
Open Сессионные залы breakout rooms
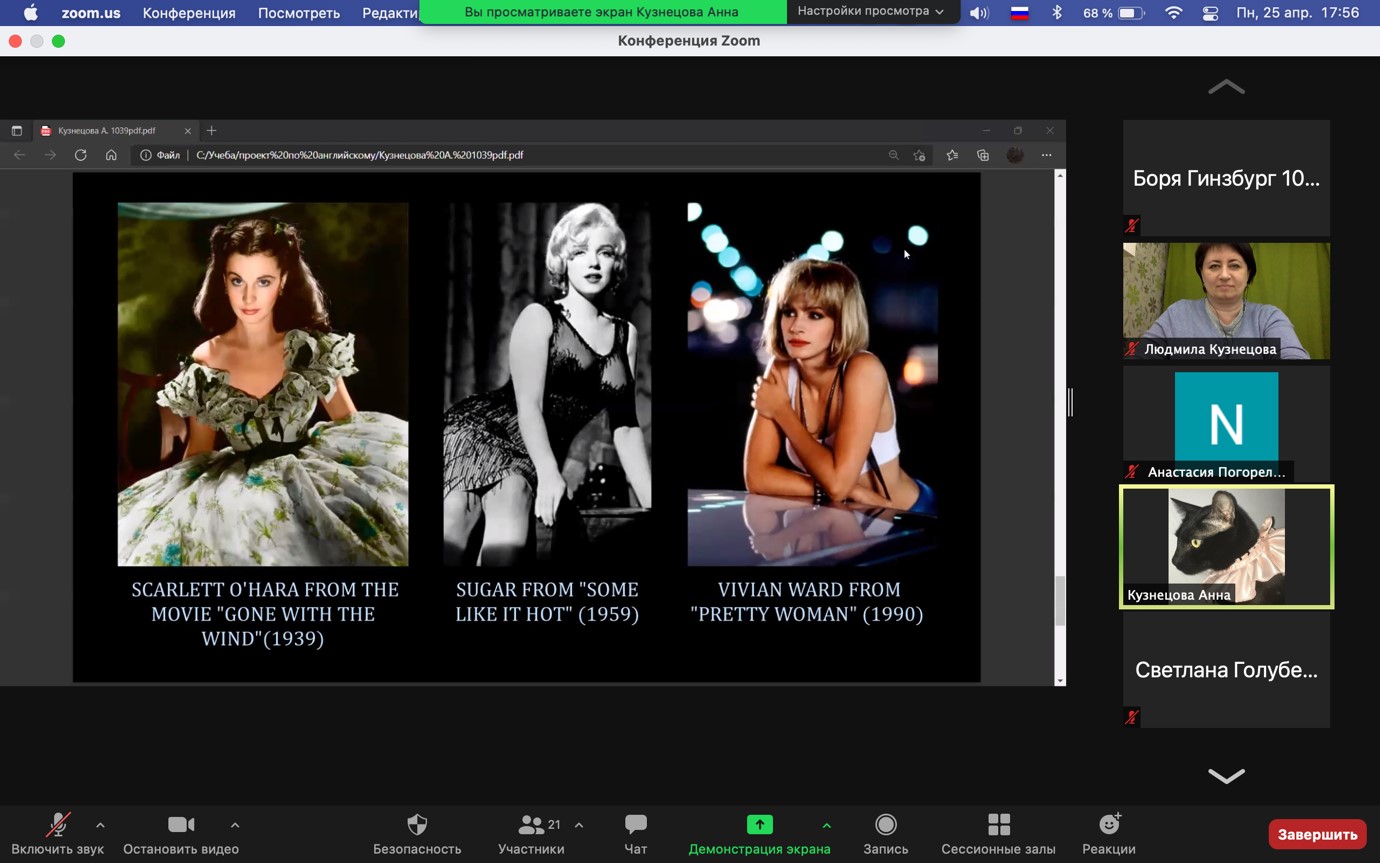[998, 834]
